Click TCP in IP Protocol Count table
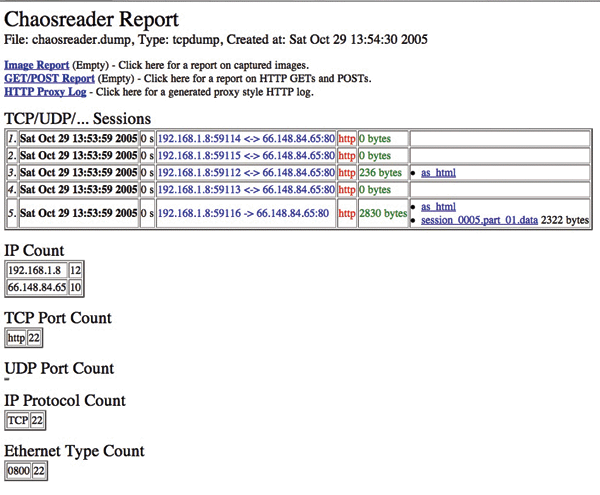 click(x=18, y=421)
